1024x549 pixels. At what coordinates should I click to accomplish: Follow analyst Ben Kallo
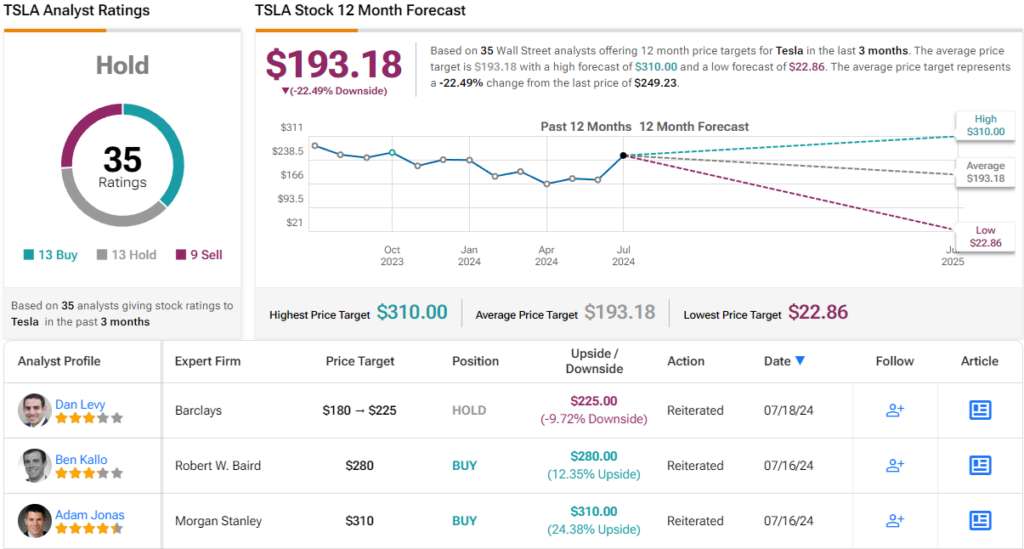pos(895,465)
